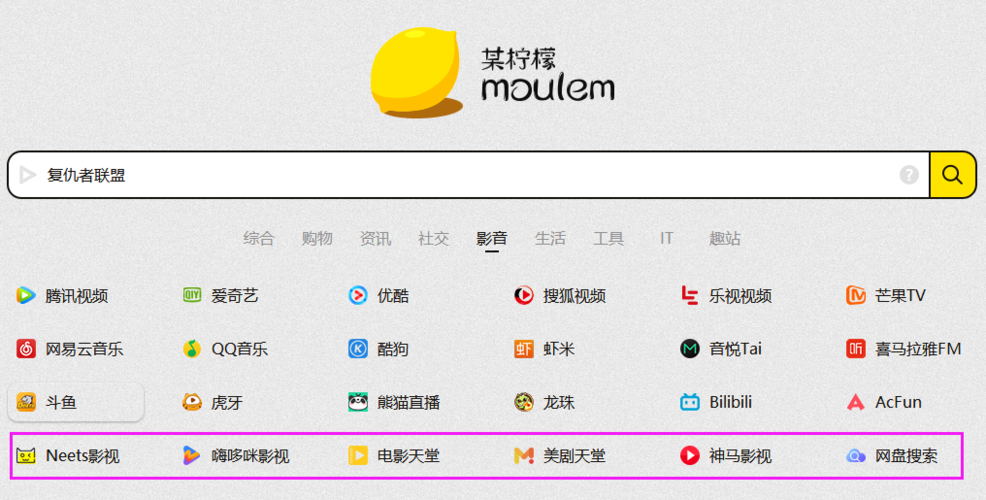986x500 pixels.
Task: Open the 龙珠 link text
Action: 559,403
